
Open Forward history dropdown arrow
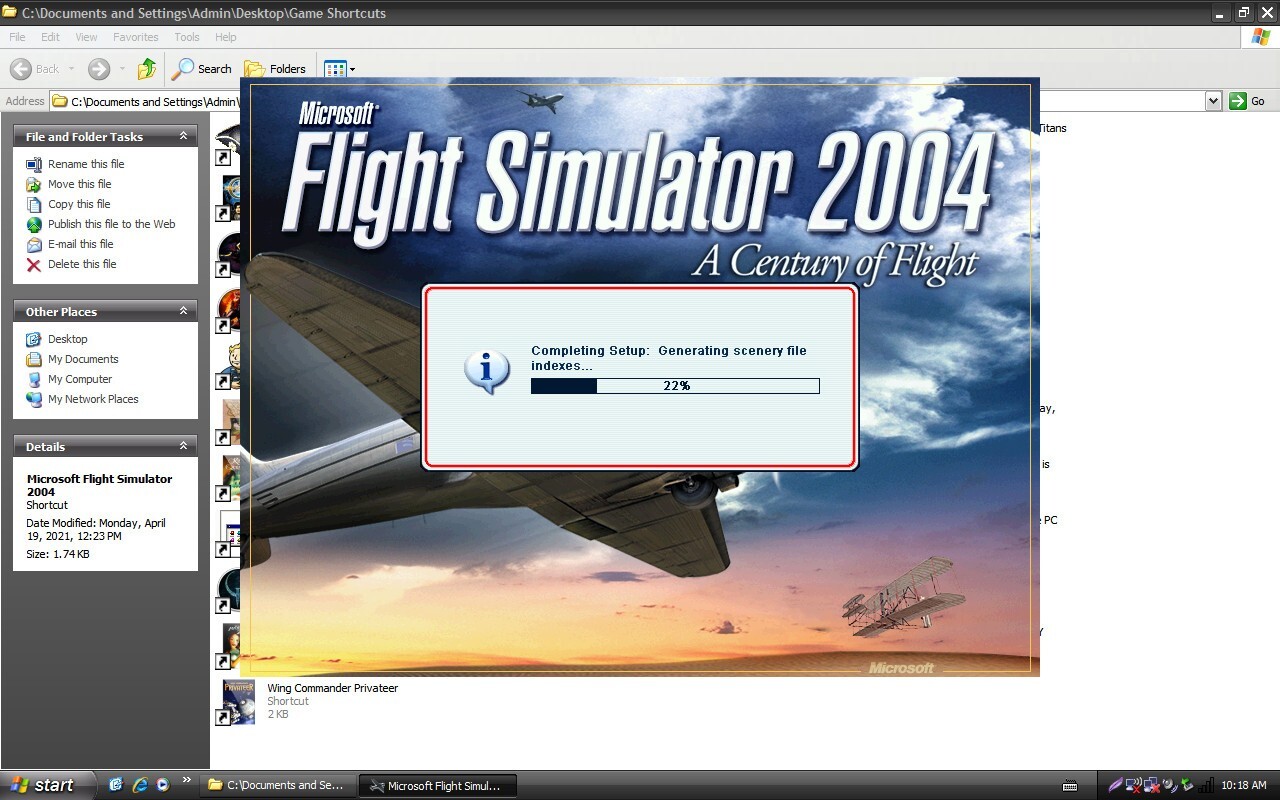tap(122, 69)
